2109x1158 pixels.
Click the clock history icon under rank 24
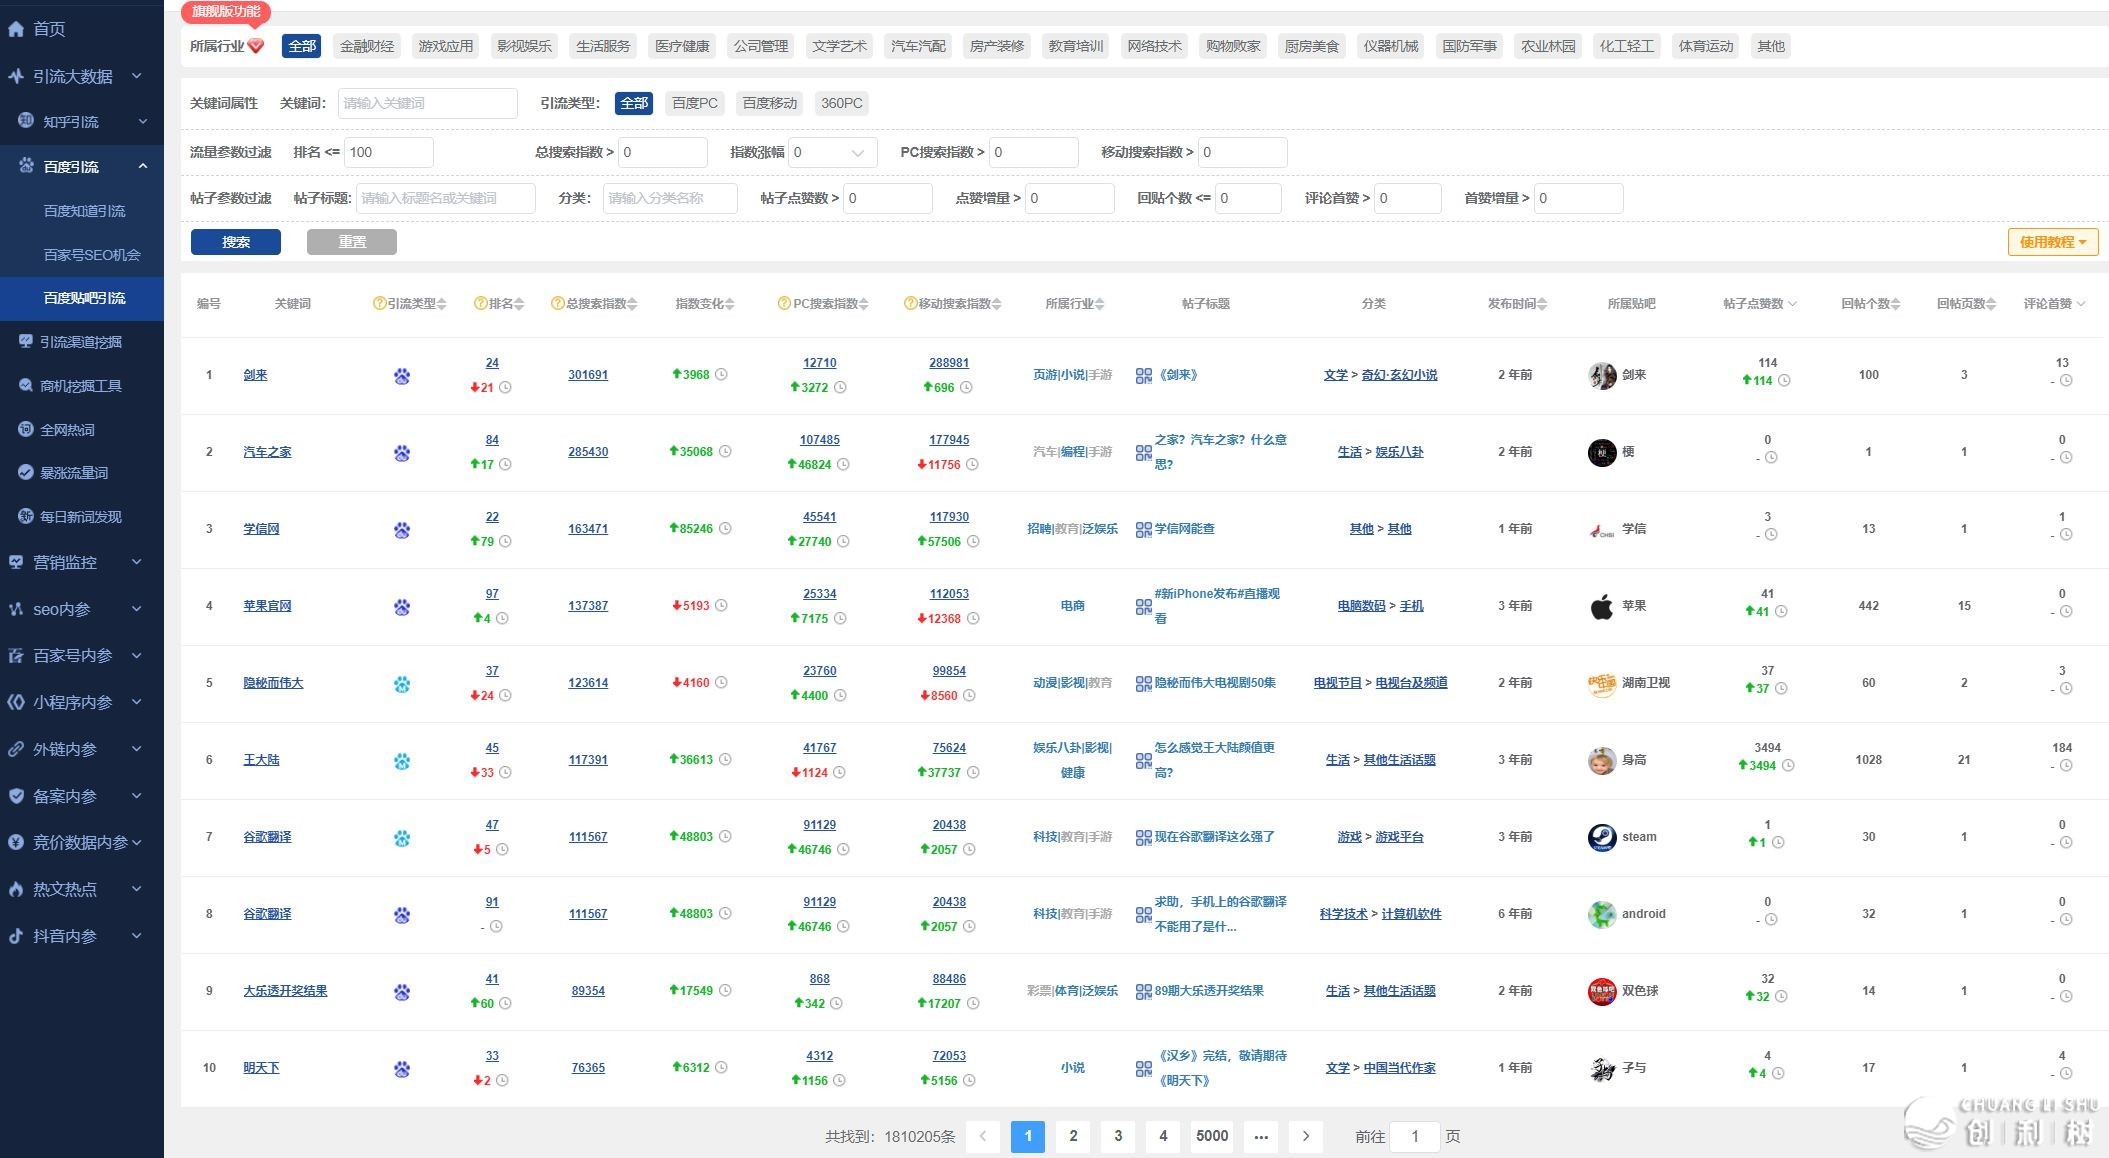point(506,388)
